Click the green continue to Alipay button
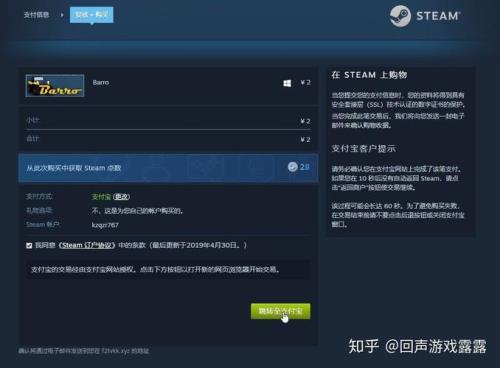Screen dimensions: 500x368 pos(281,311)
